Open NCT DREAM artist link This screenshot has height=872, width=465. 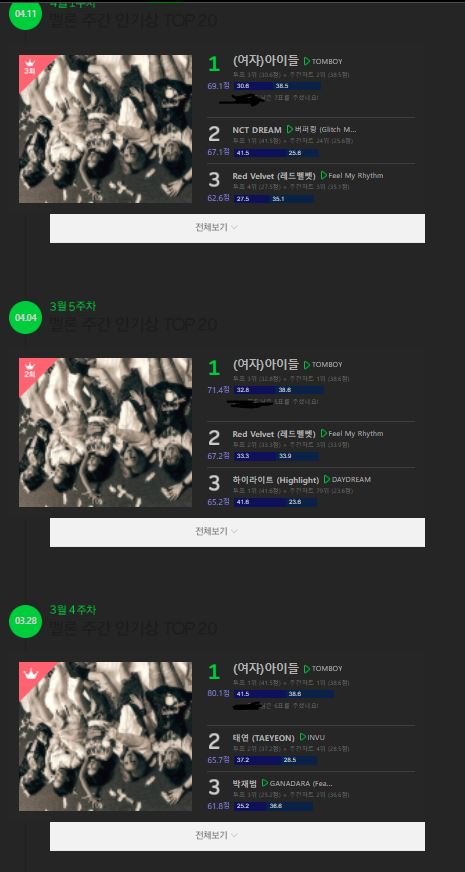click(x=257, y=130)
